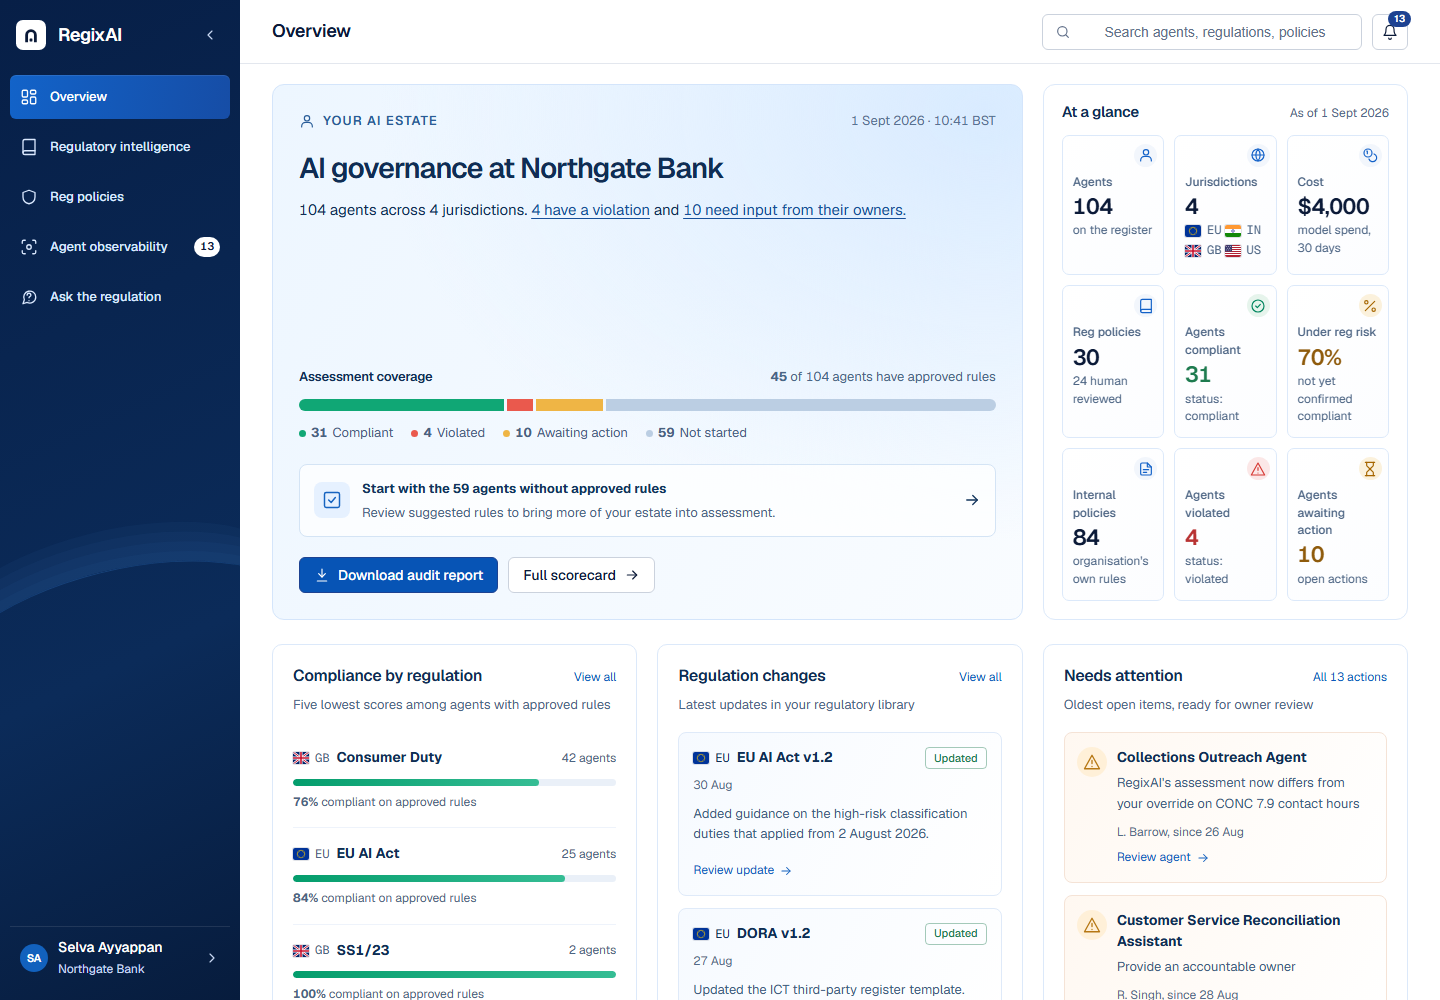Click the Overview grid icon in sidebar
This screenshot has height=1000, width=1440.
29,97
